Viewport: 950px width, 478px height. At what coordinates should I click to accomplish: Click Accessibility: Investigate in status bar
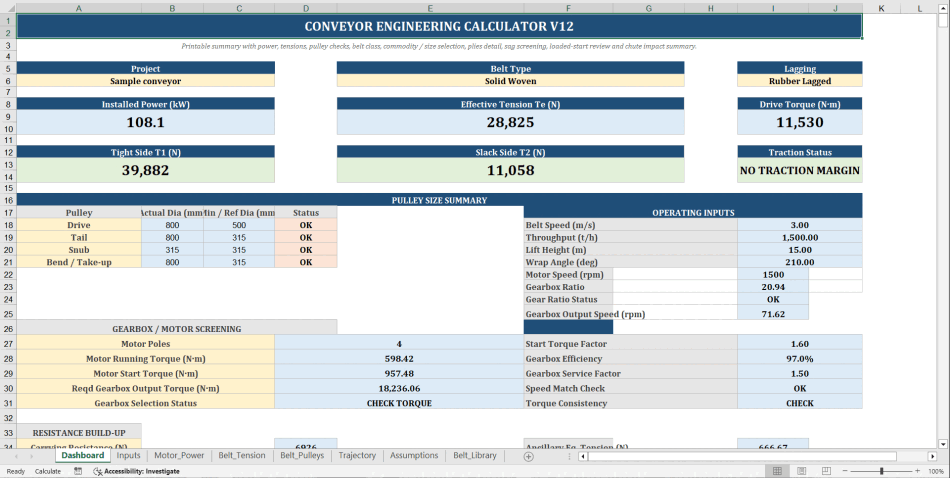point(141,471)
